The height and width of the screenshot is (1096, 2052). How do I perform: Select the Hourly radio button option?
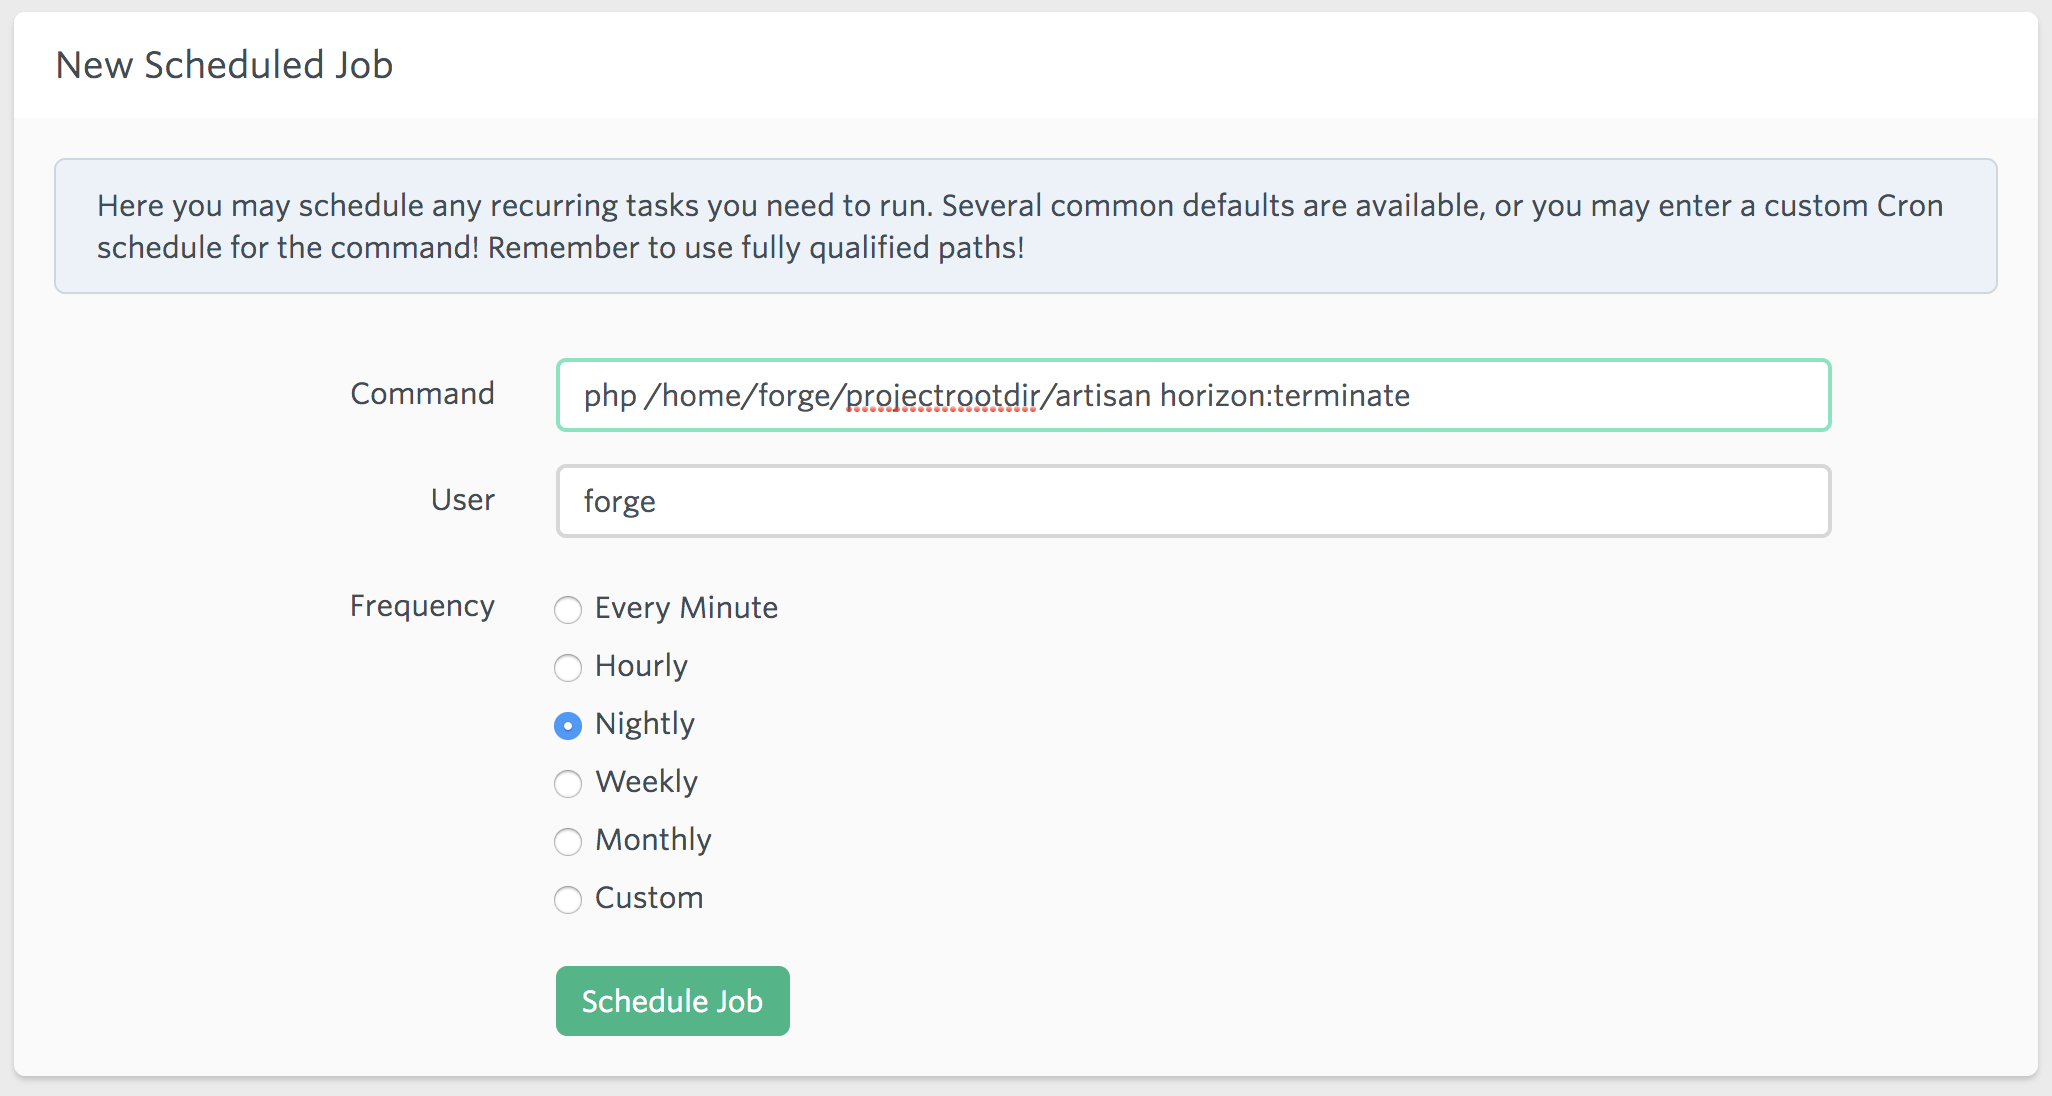click(x=569, y=666)
